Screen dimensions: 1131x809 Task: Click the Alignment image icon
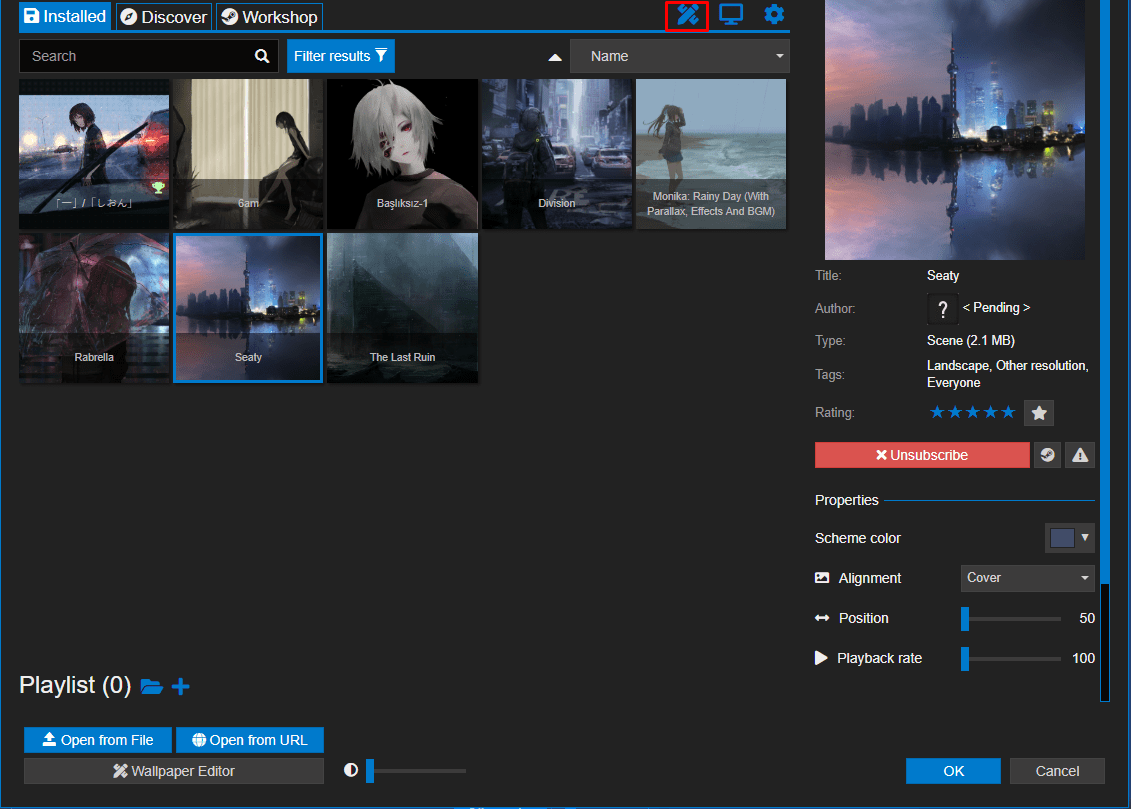822,578
